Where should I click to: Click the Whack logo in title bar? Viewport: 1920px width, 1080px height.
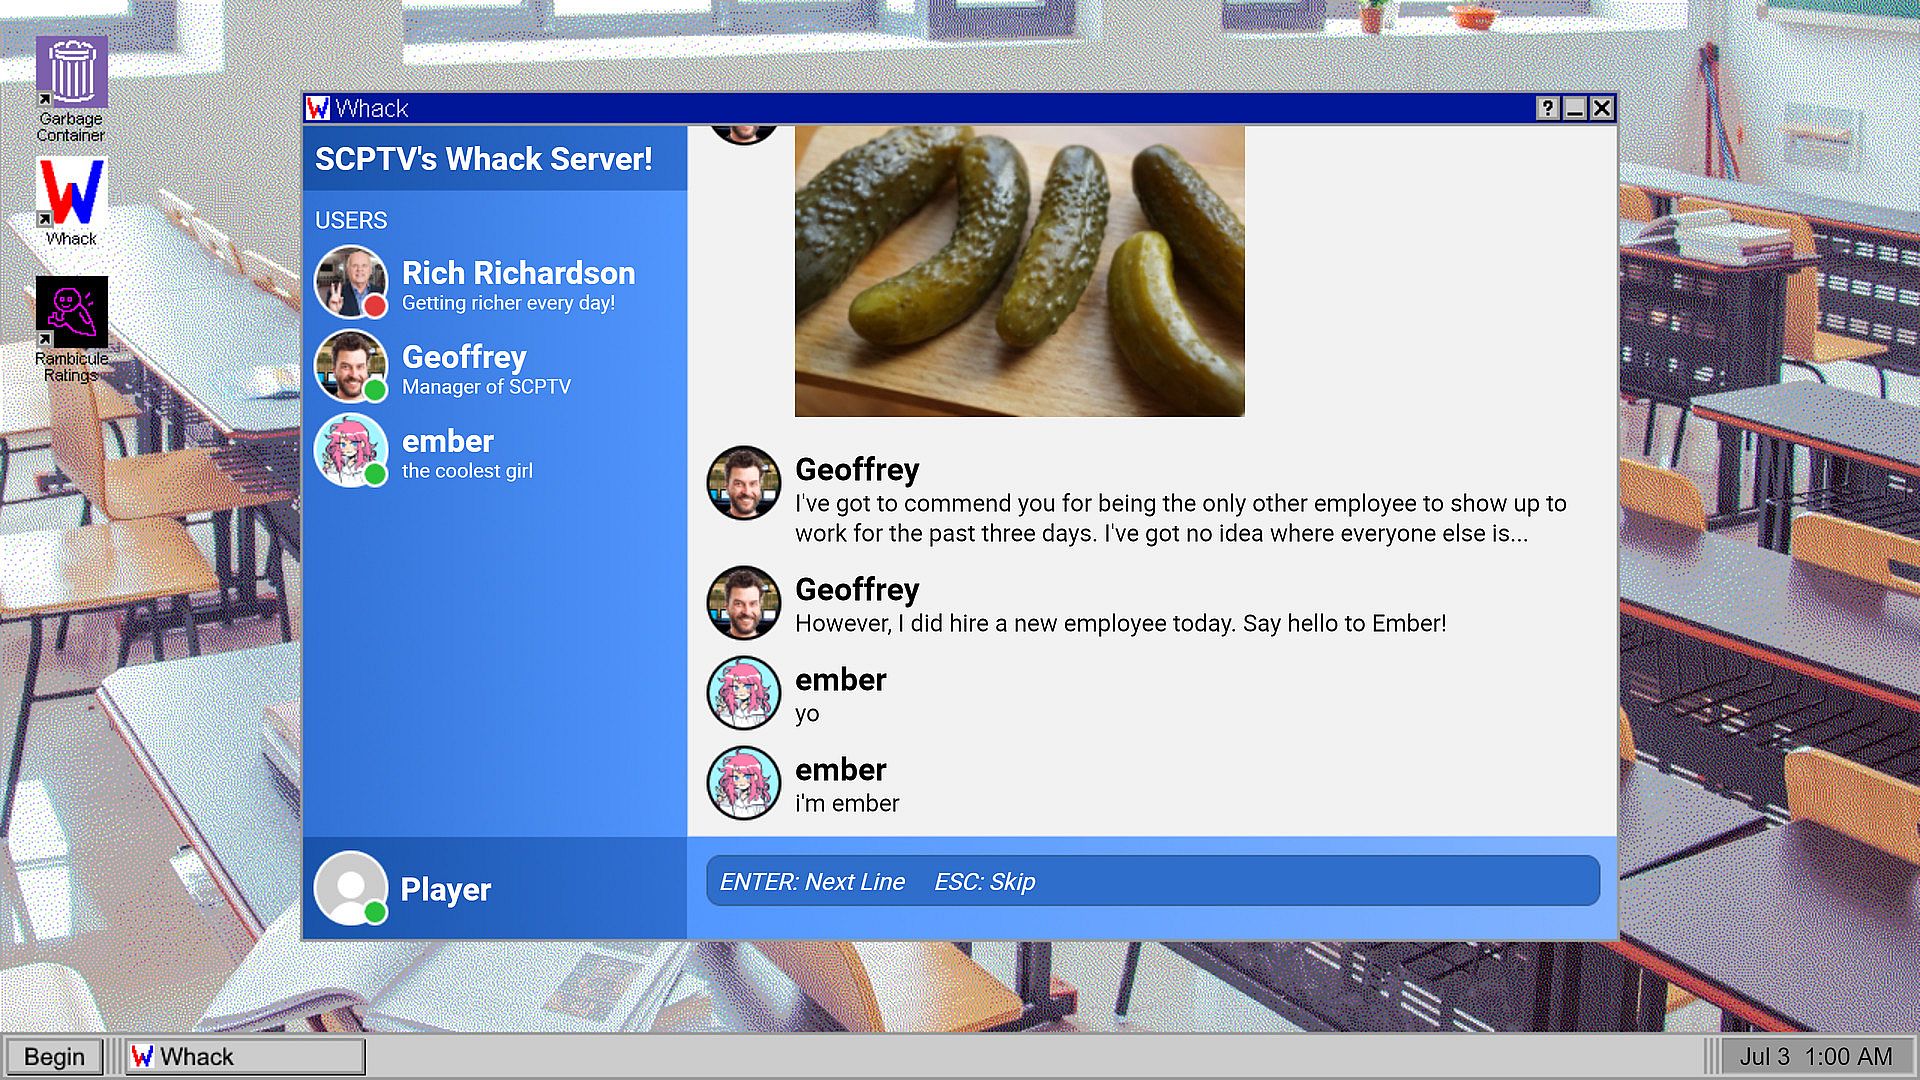[318, 108]
